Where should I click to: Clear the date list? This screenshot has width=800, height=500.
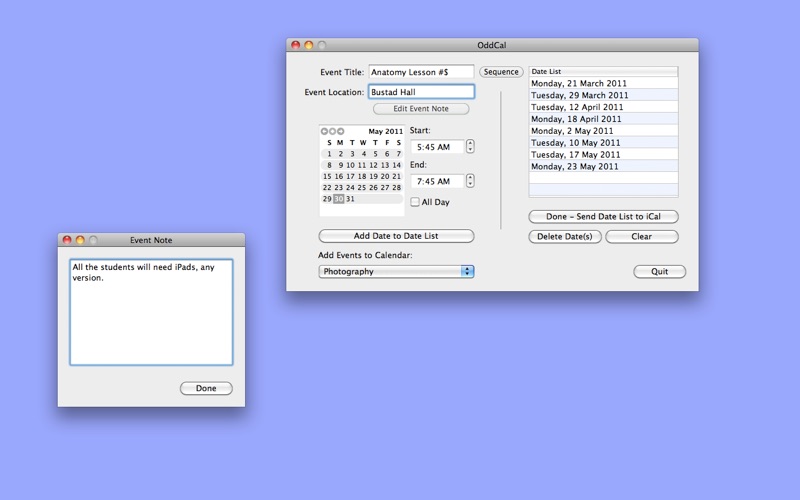pos(641,237)
